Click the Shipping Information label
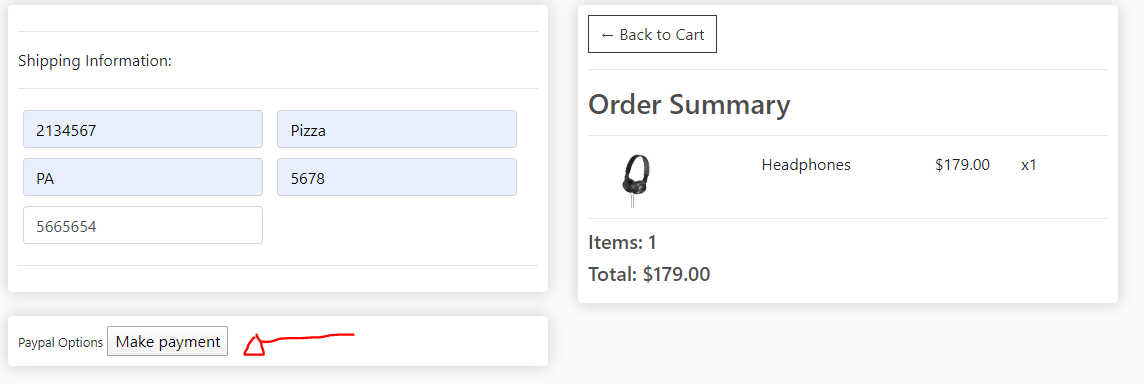The height and width of the screenshot is (384, 1144). tap(95, 61)
